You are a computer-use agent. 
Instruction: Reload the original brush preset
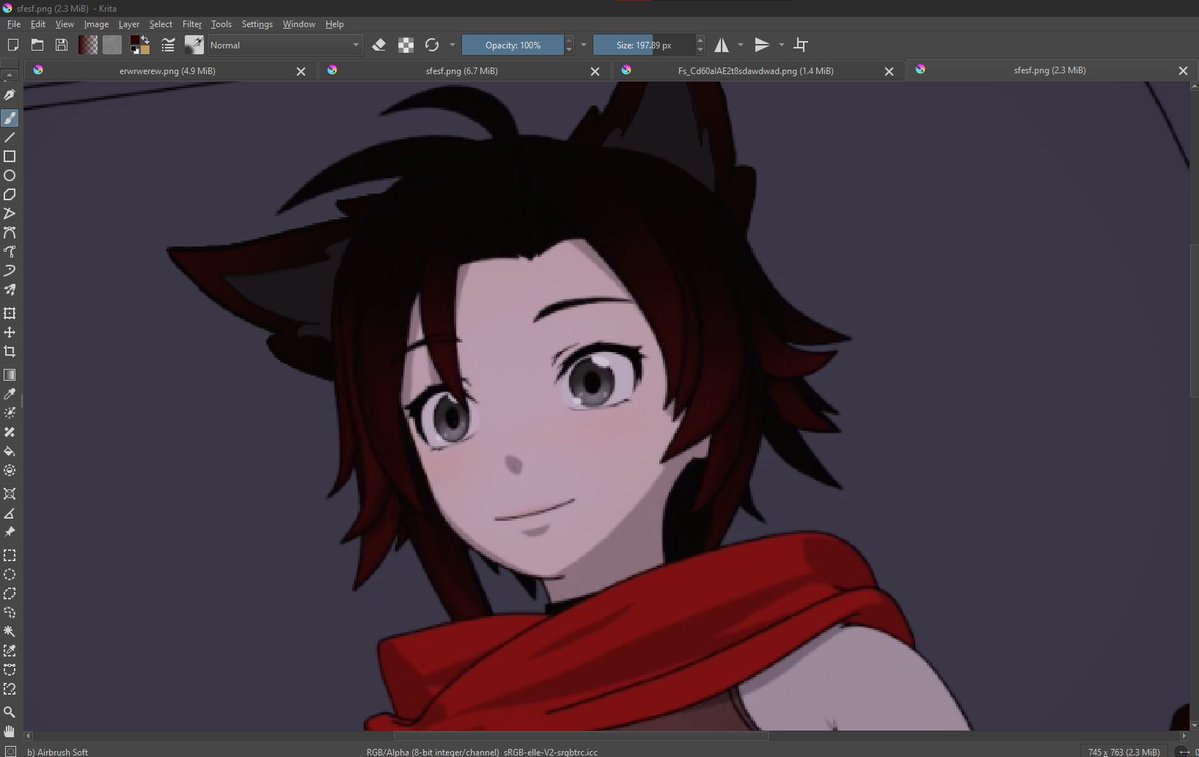pyautogui.click(x=432, y=45)
